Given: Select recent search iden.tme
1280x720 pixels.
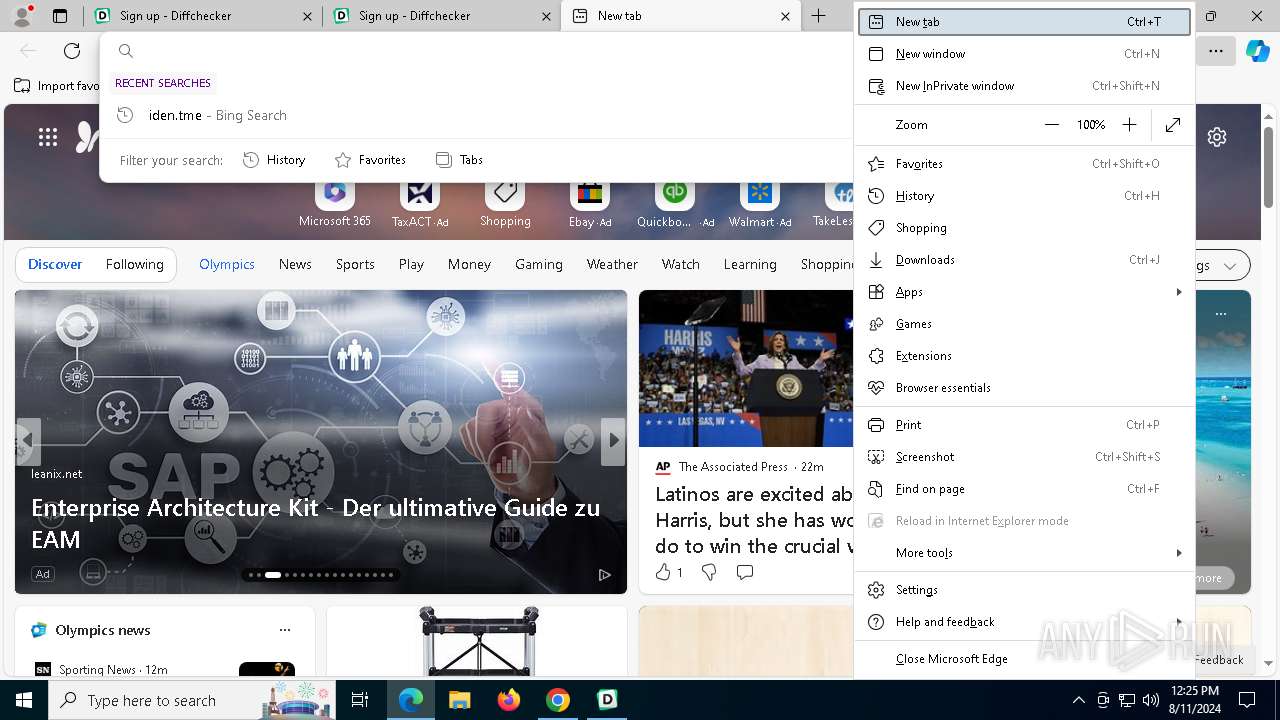Looking at the screenshot, I should coord(475,115).
